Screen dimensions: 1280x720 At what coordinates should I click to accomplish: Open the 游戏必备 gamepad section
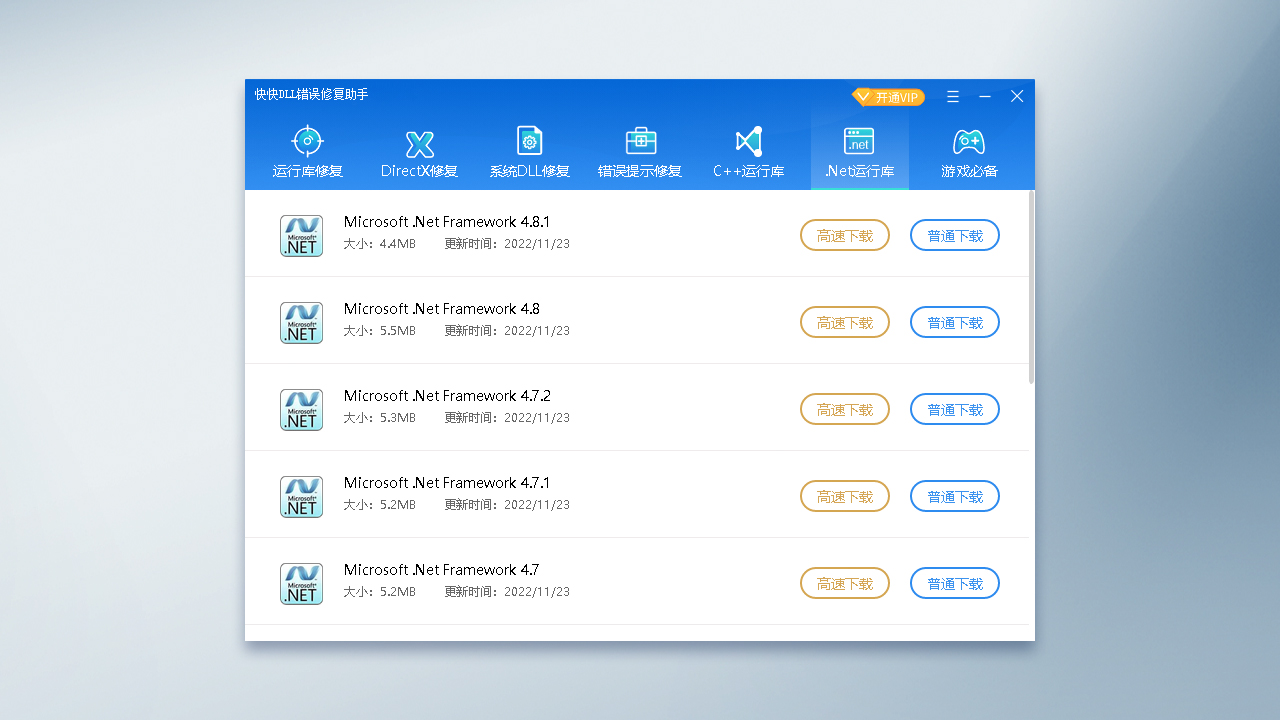[969, 152]
